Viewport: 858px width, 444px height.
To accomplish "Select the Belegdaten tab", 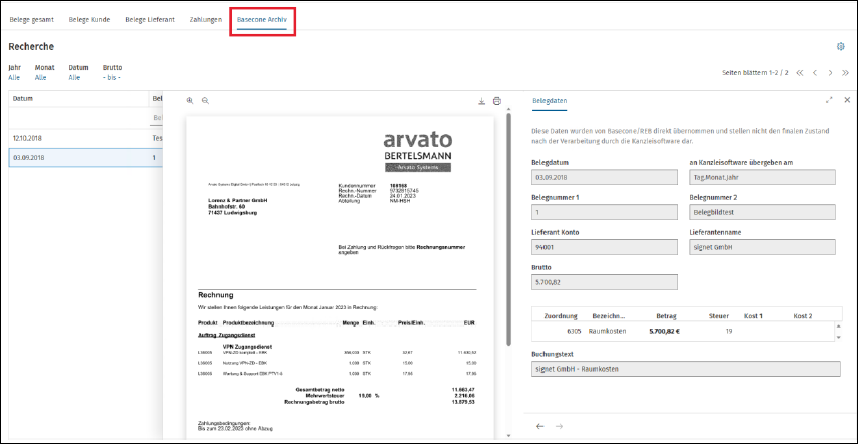I will [x=549, y=101].
